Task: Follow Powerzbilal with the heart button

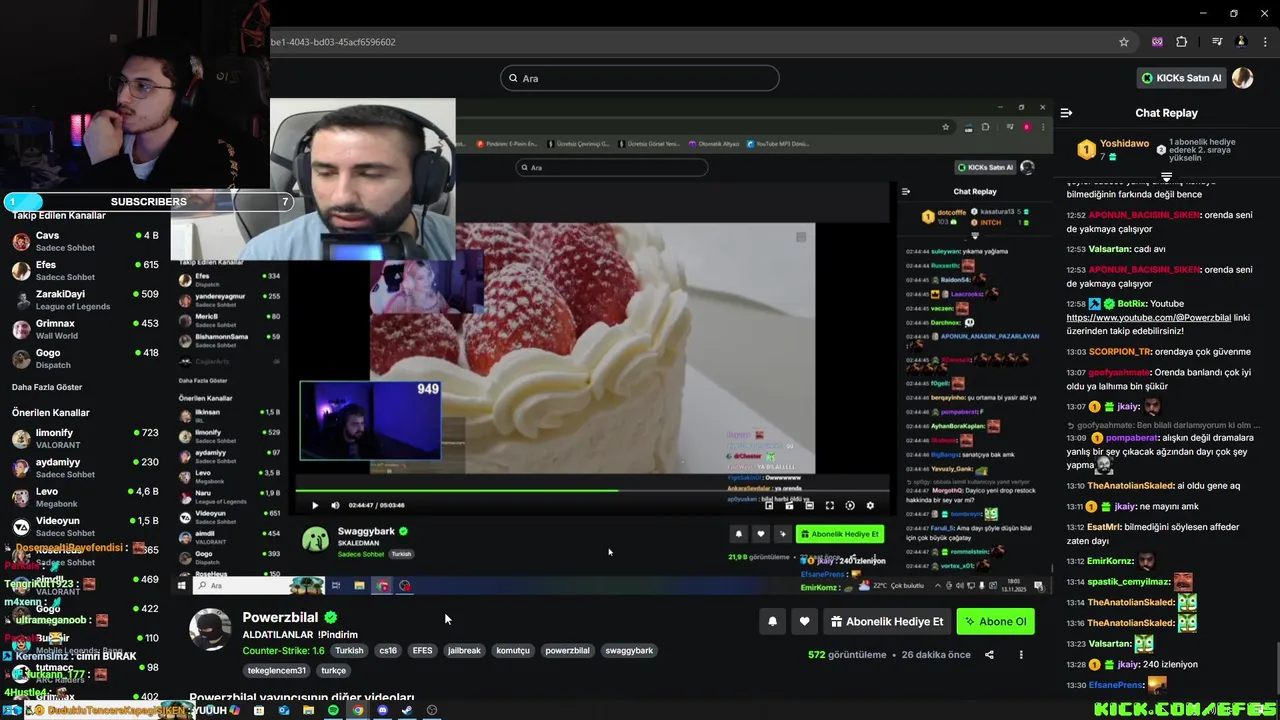Action: tap(804, 621)
